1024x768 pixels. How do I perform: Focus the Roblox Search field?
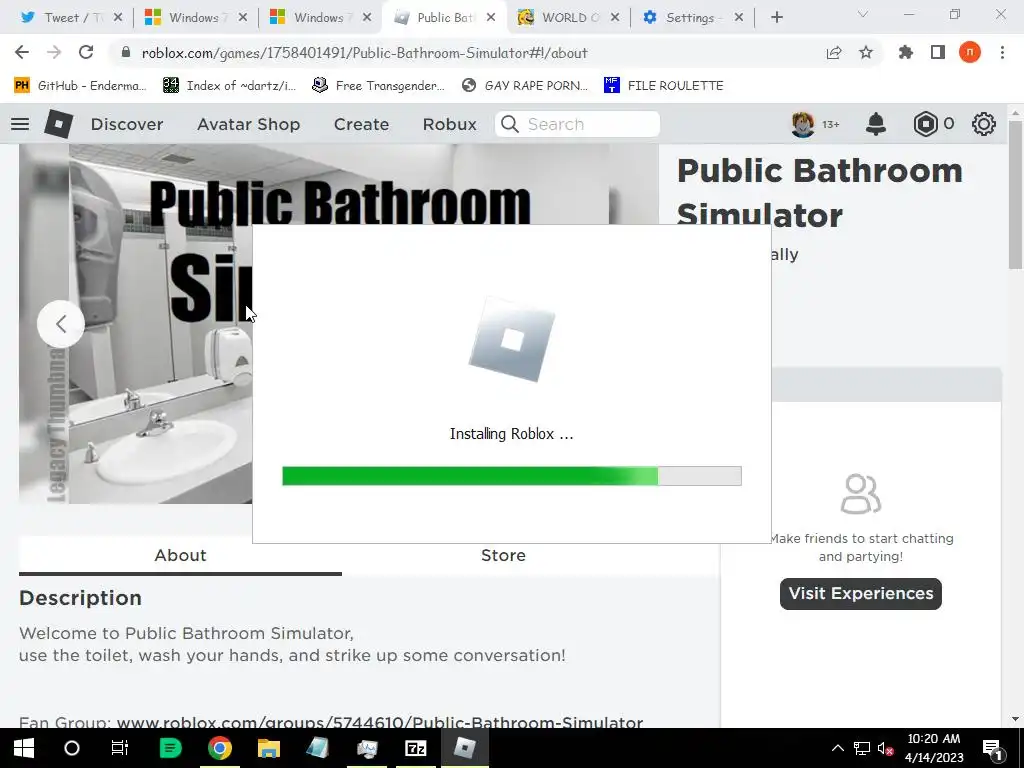pos(577,124)
